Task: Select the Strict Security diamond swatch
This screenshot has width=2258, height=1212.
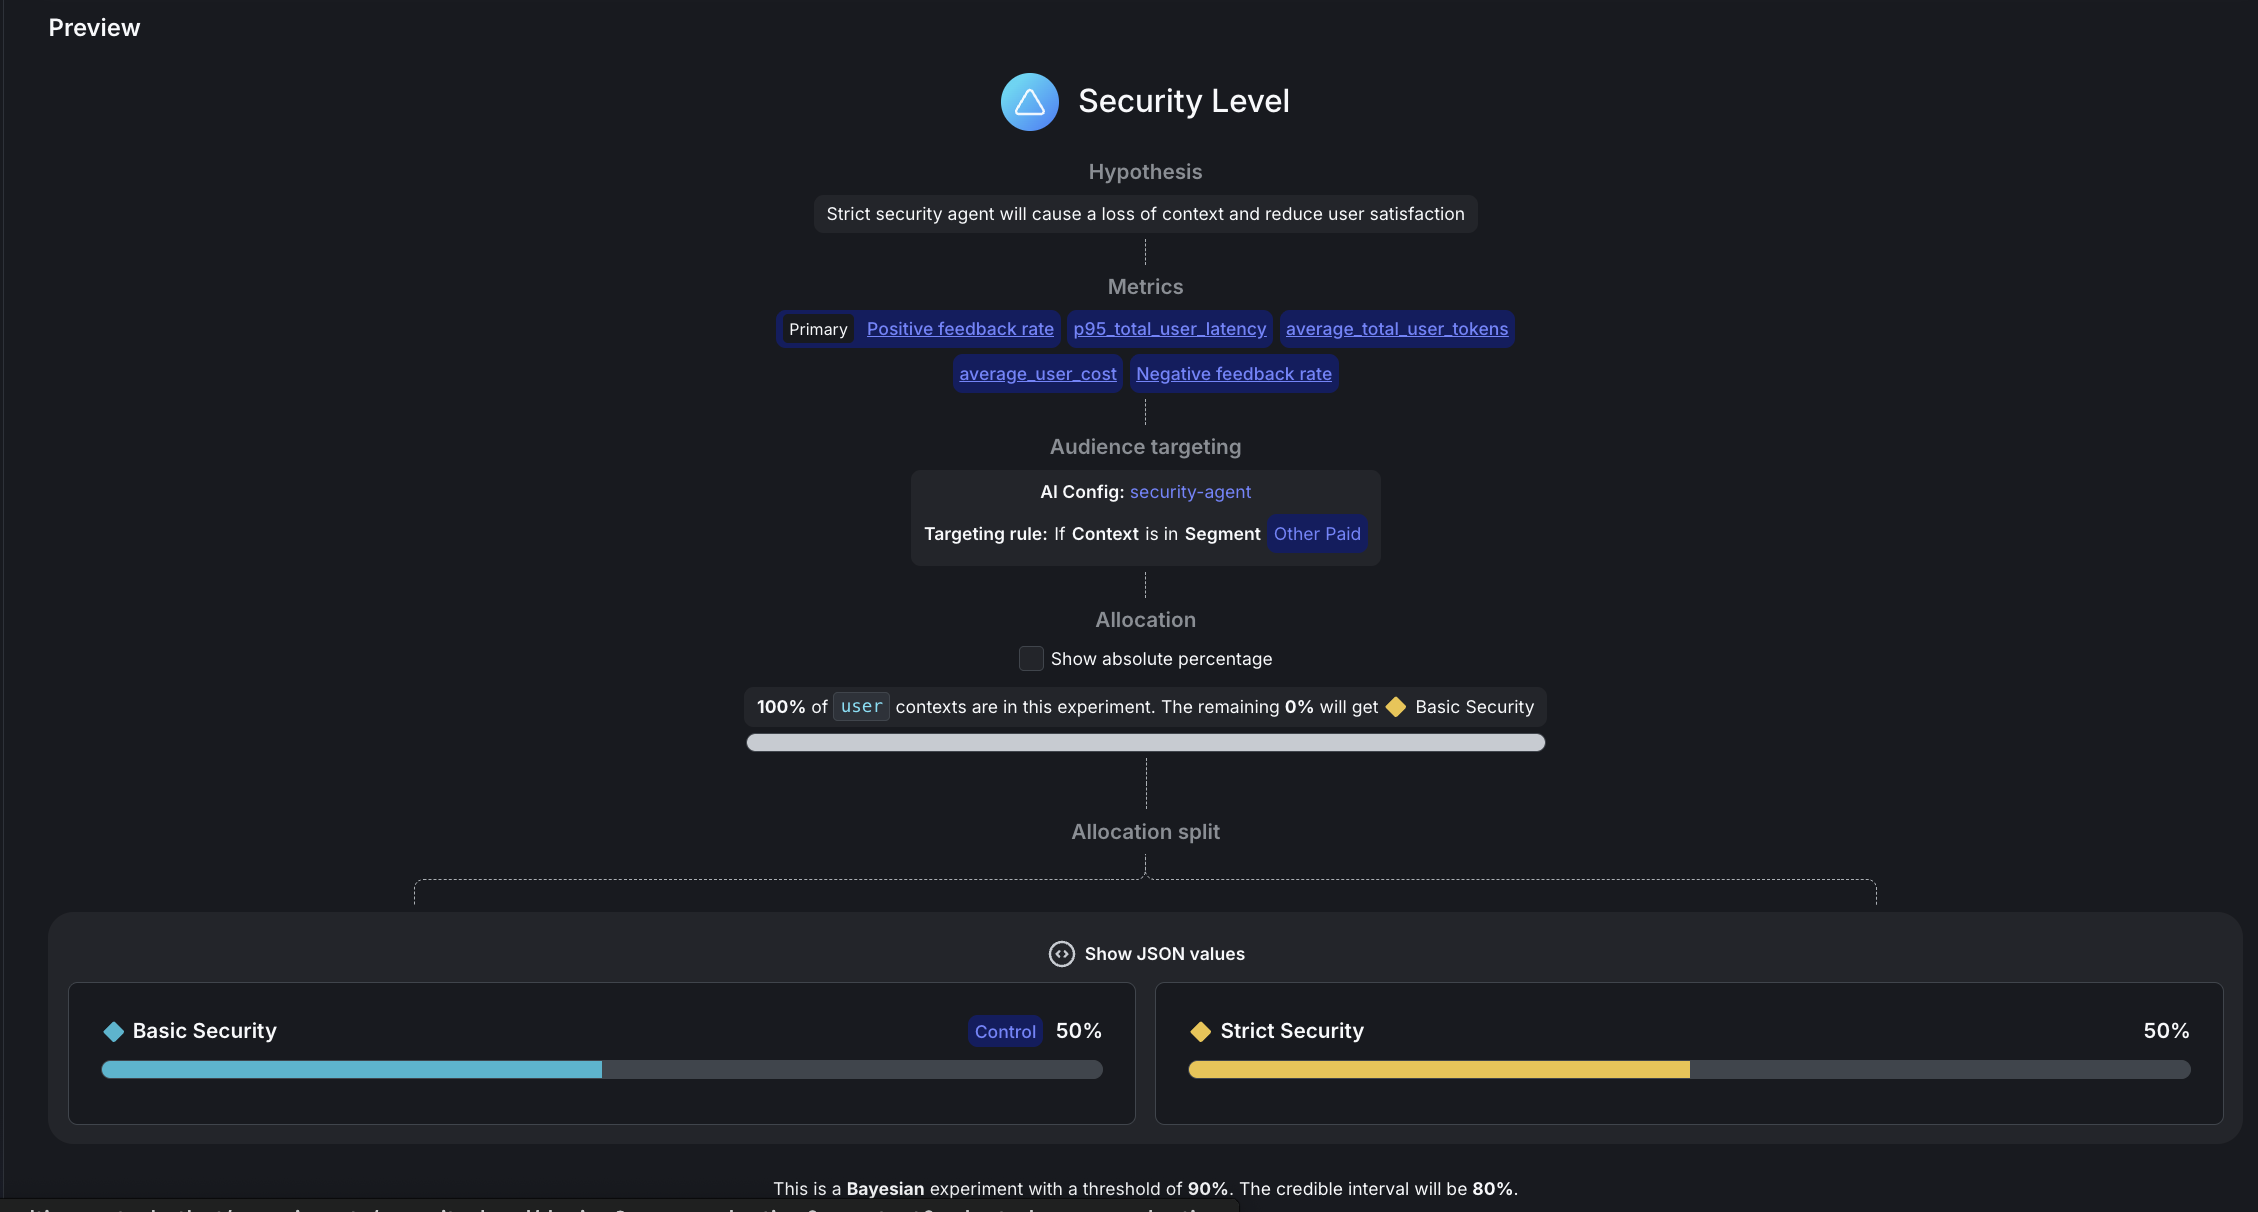Action: click(1200, 1031)
